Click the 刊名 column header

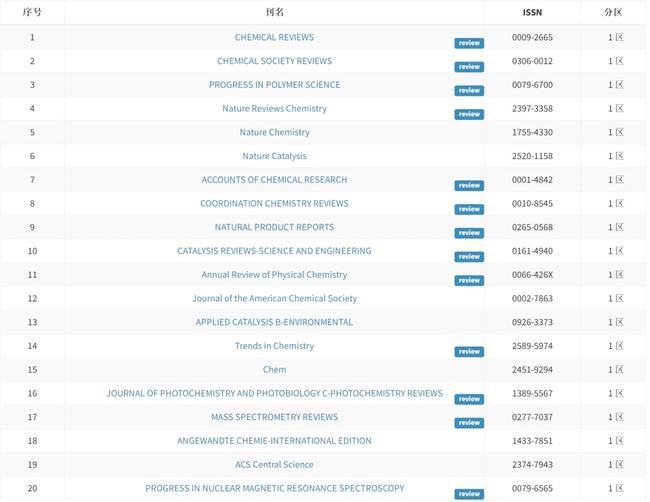coord(274,12)
